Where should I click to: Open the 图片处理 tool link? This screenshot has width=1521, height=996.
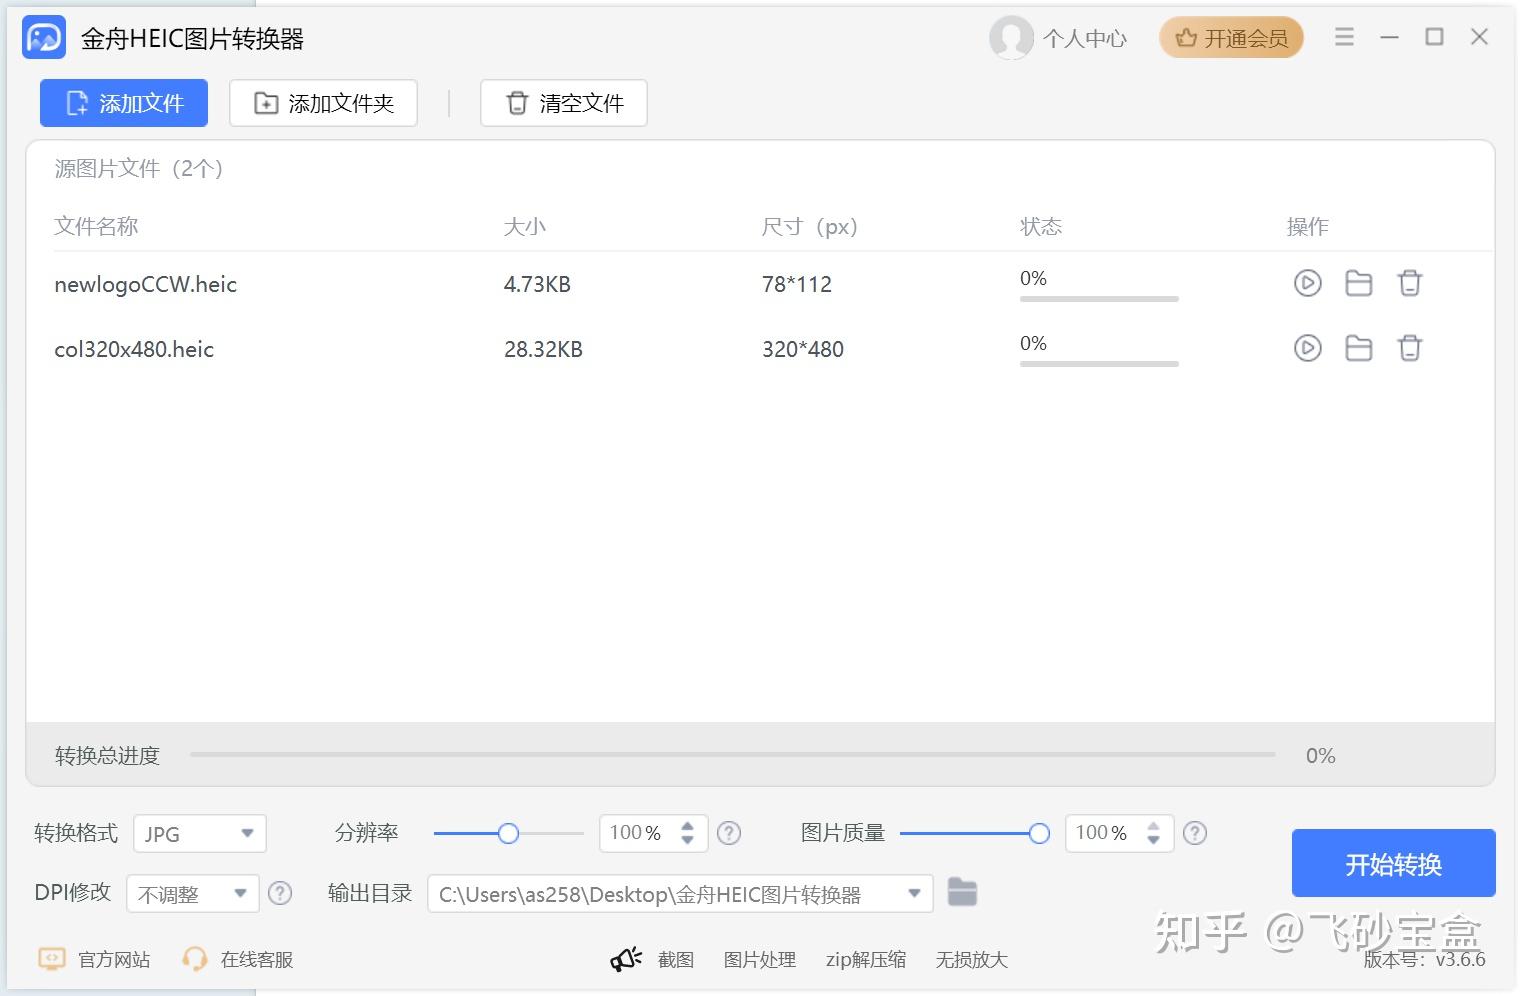click(760, 960)
